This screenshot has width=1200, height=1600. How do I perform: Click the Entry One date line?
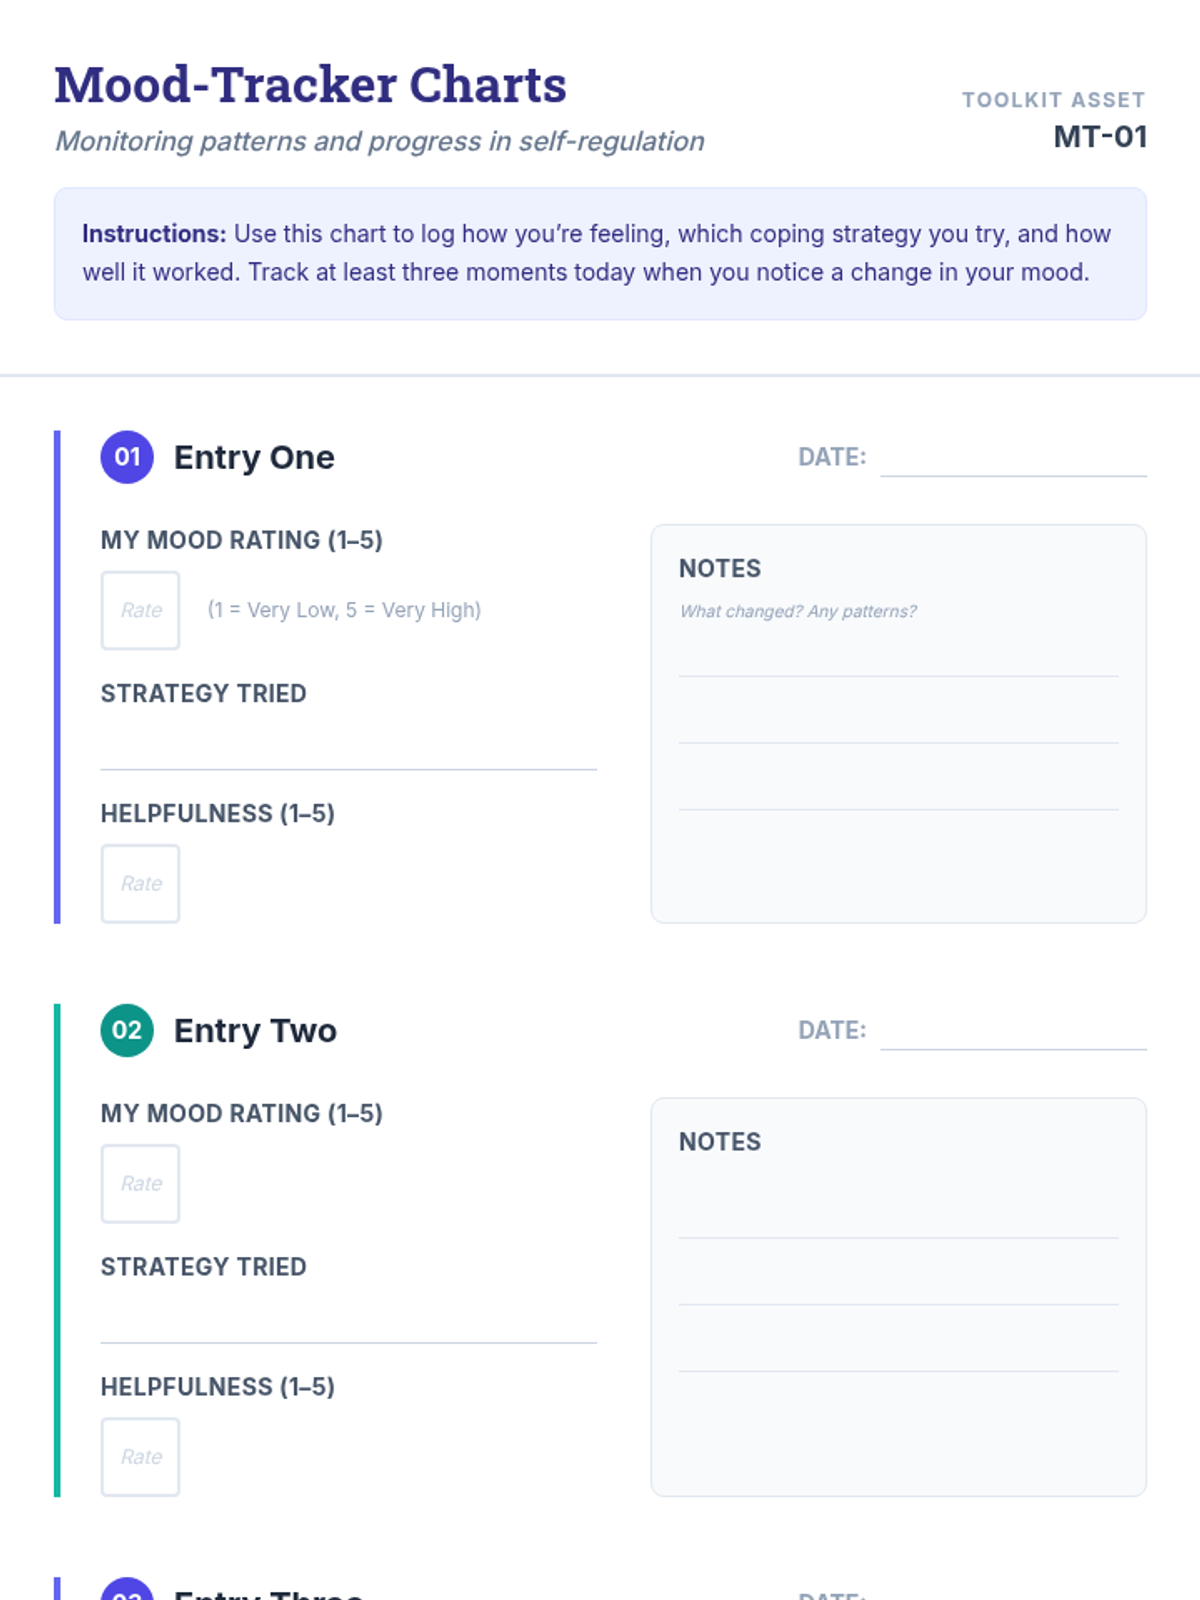1013,458
